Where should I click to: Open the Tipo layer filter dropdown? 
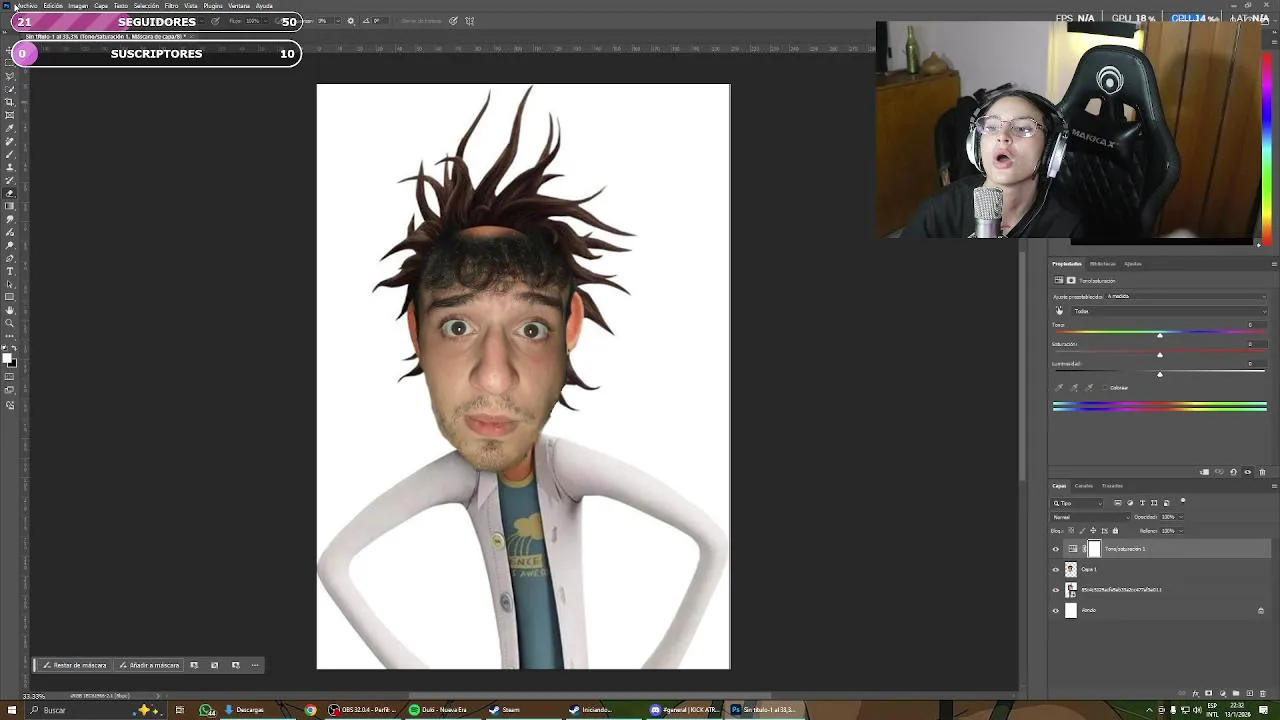tap(1077, 503)
